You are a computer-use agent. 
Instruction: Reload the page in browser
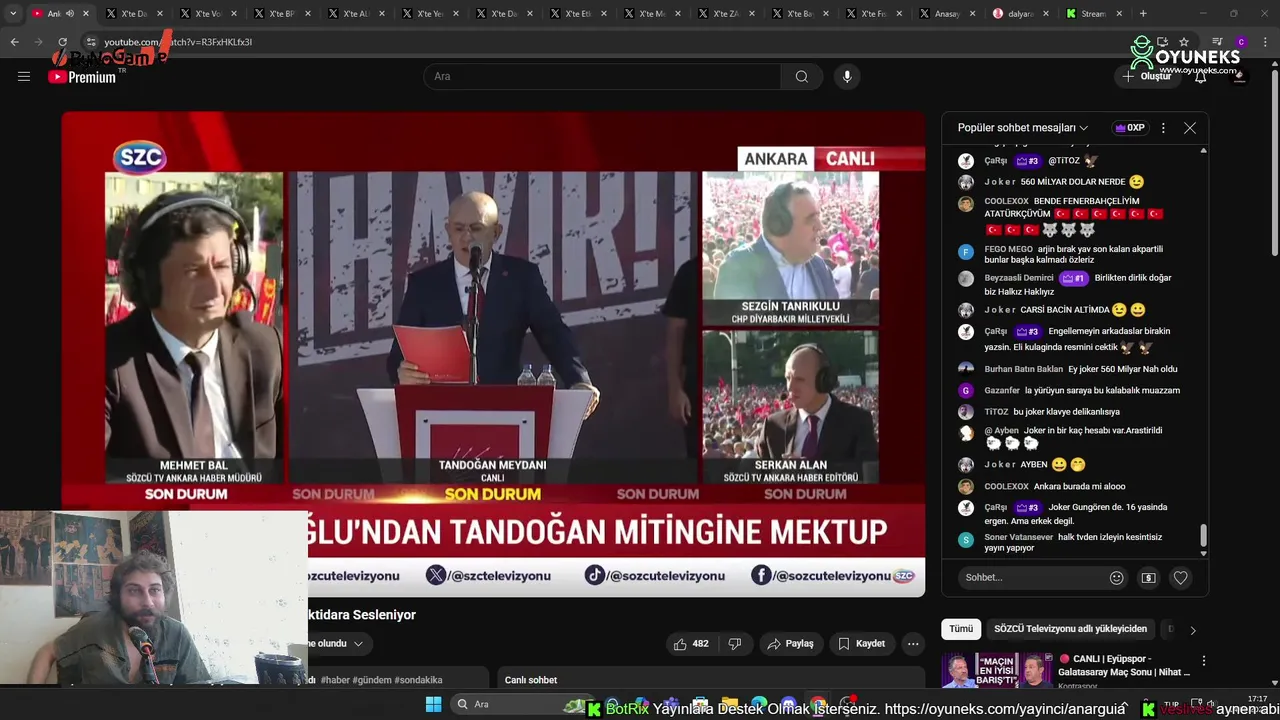(62, 42)
